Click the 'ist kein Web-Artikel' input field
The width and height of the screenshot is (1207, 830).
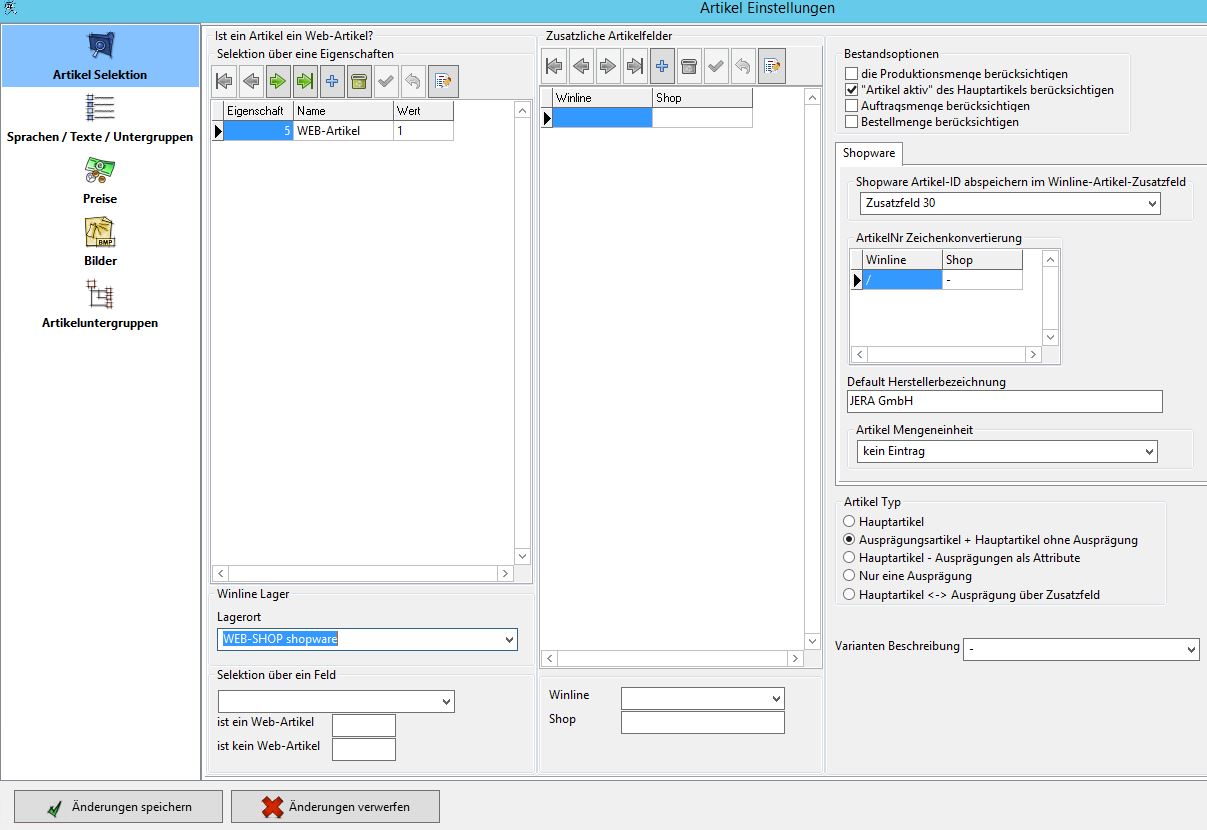click(364, 749)
